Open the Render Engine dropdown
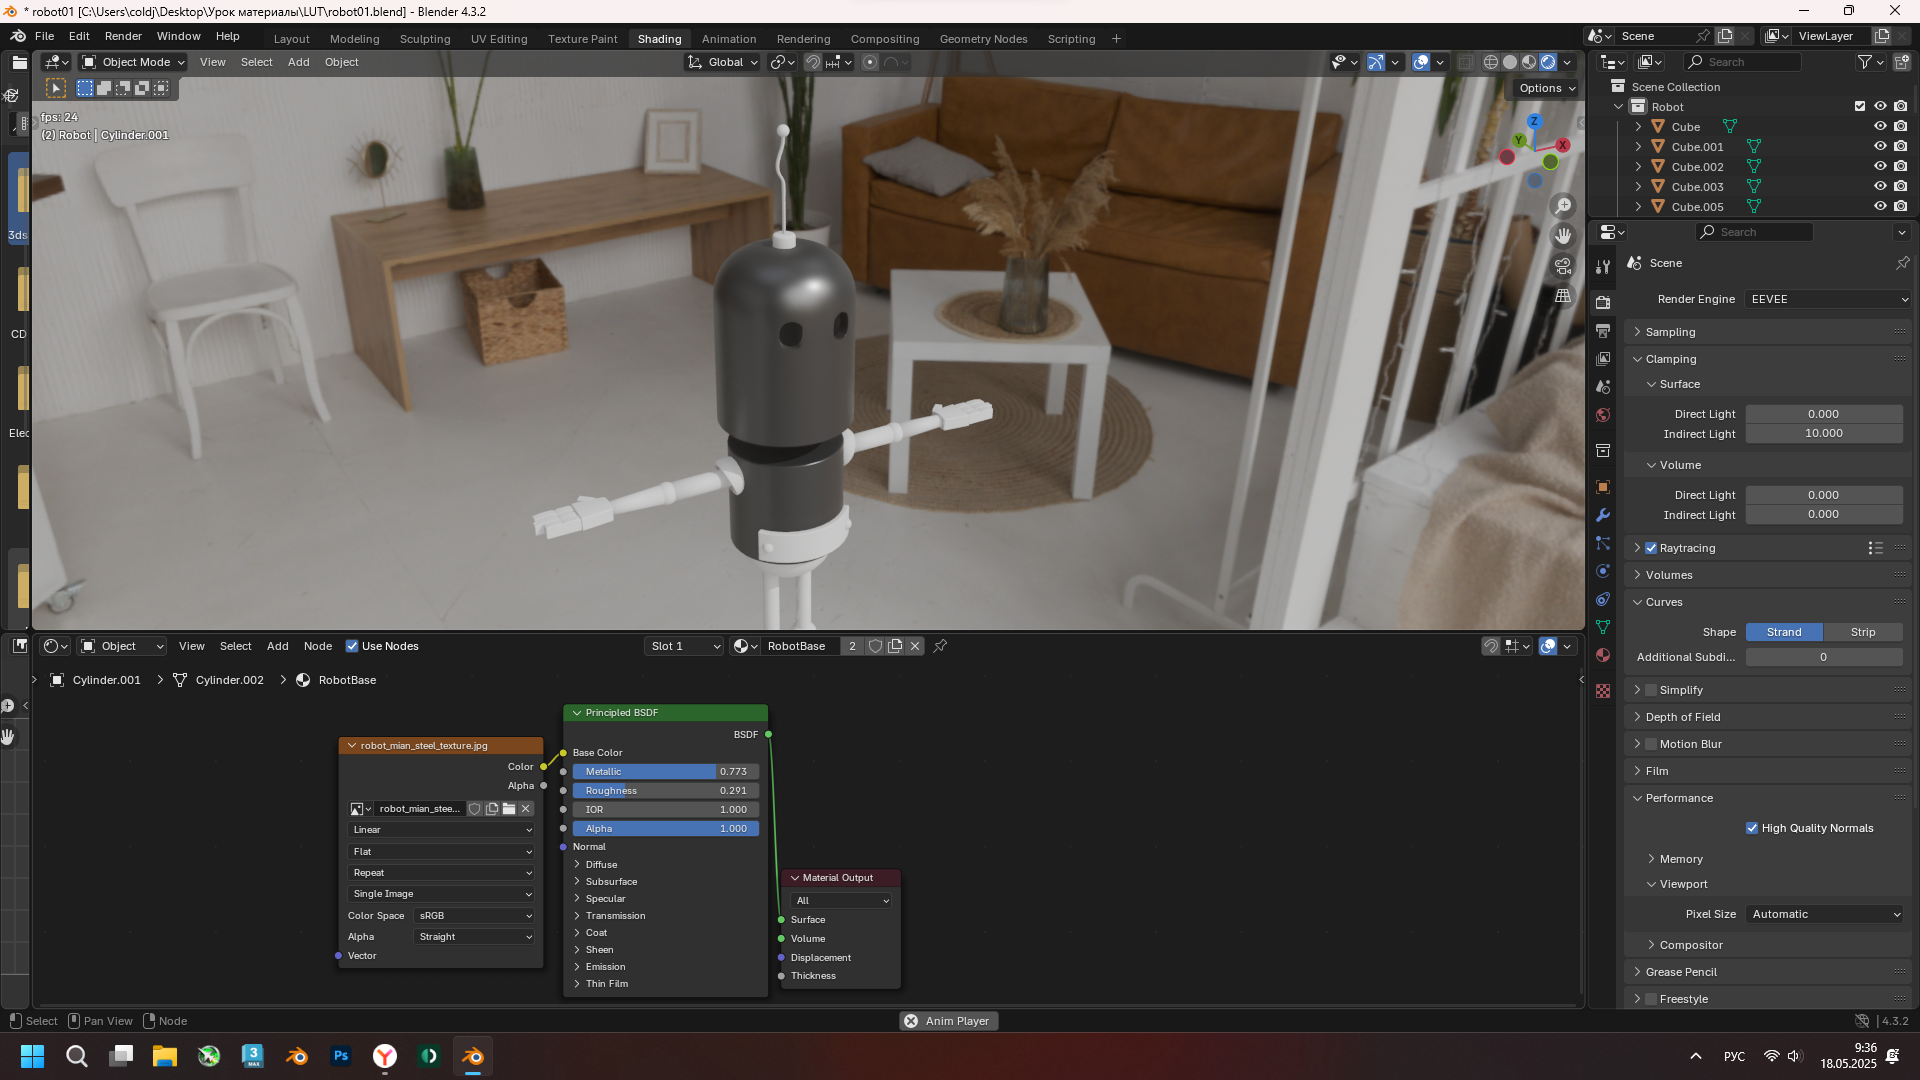Image resolution: width=1920 pixels, height=1080 pixels. 1827,299
